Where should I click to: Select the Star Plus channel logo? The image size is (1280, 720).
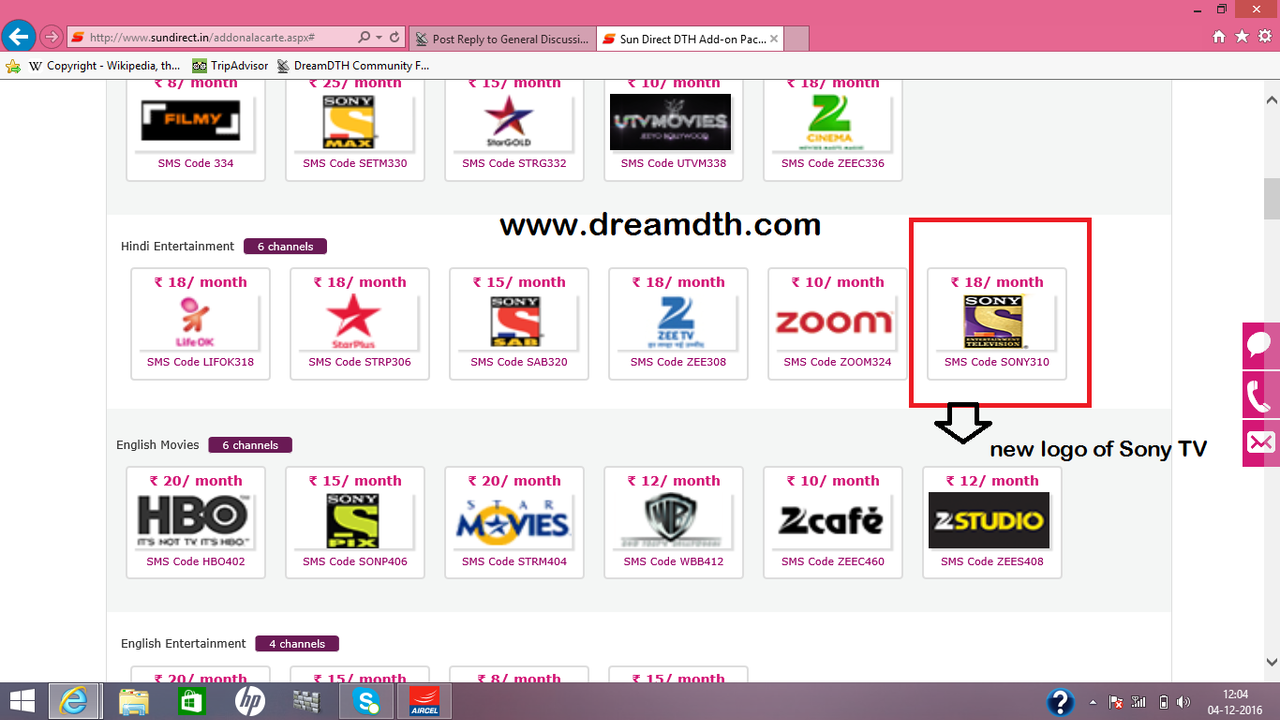[x=354, y=322]
